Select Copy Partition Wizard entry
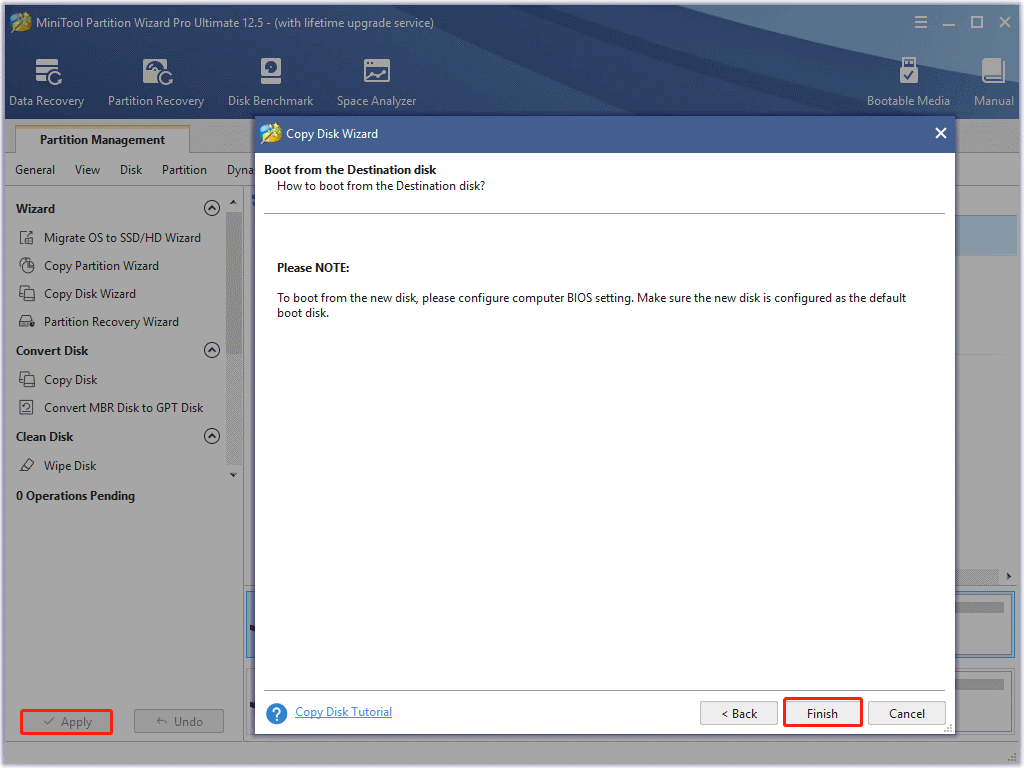Viewport: 1027px width, 770px height. 102,266
